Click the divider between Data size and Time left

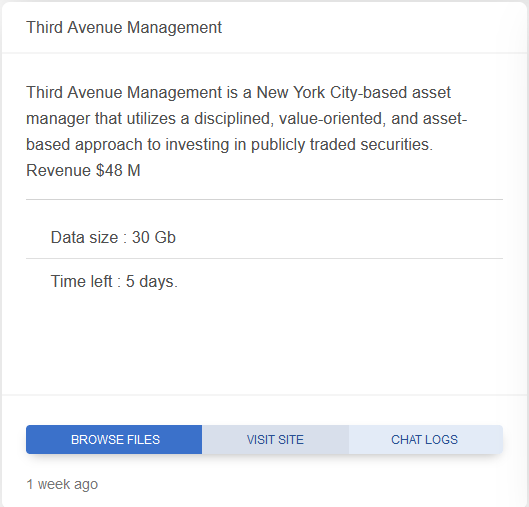(264, 259)
